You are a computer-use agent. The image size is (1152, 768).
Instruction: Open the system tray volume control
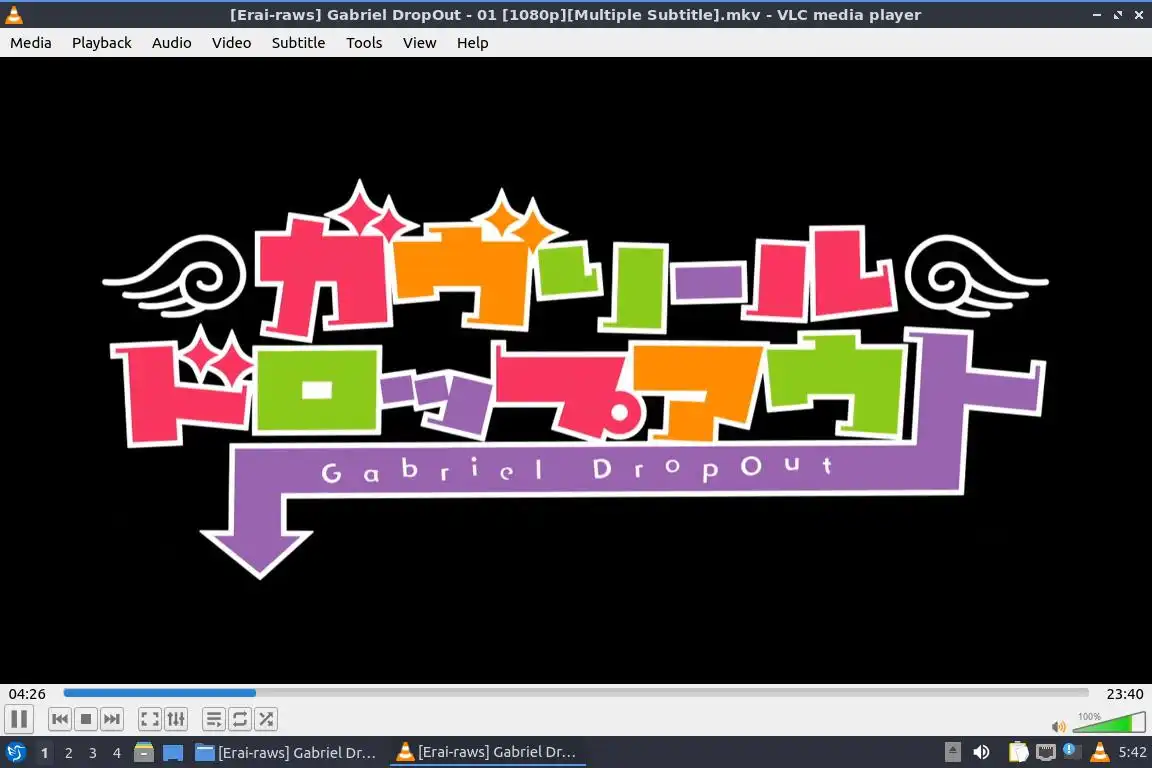[981, 752]
